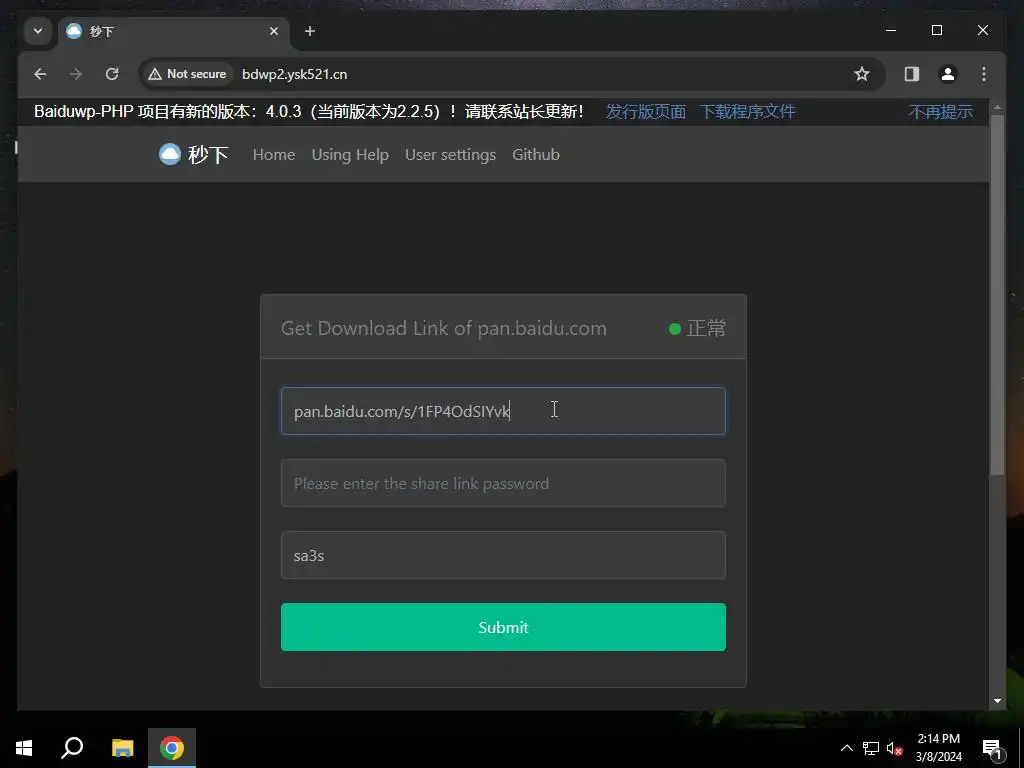The image size is (1024, 768).
Task: Open the Windows Start menu
Action: pos(24,748)
